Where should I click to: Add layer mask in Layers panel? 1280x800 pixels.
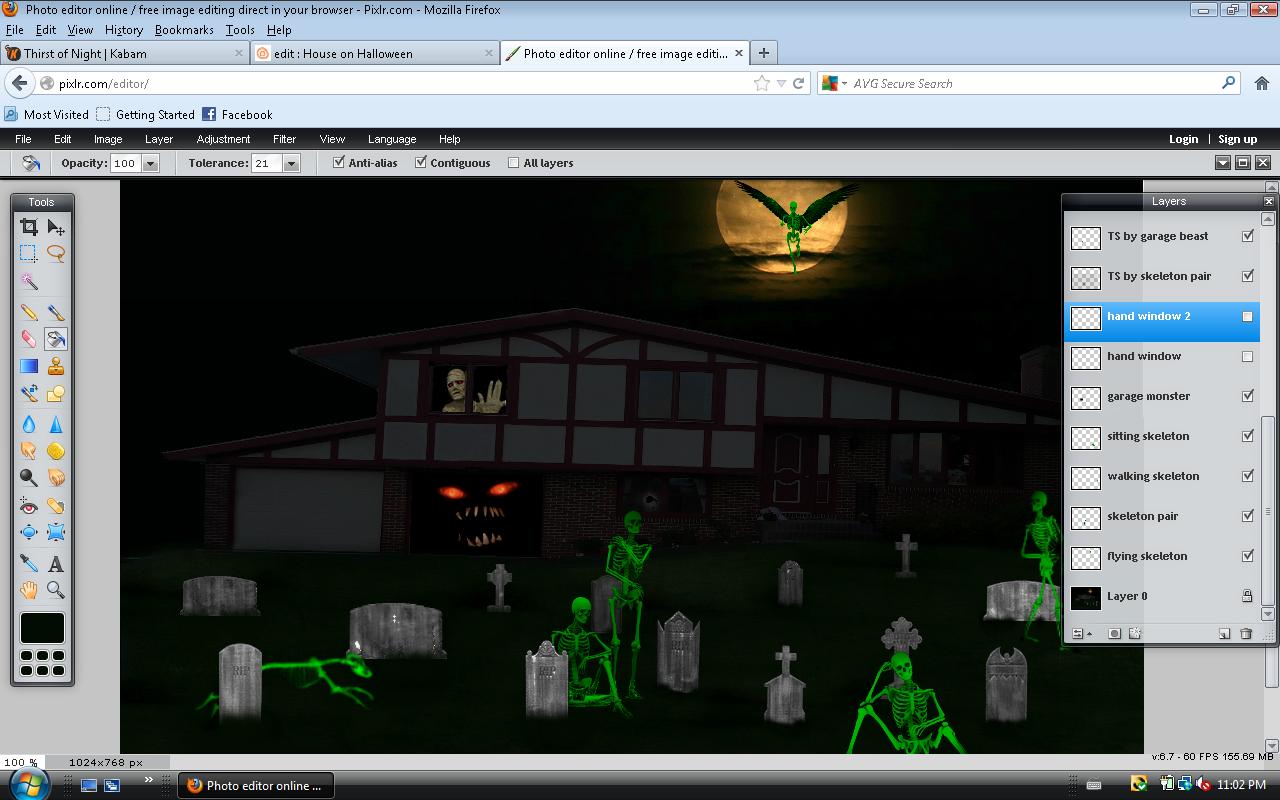click(x=1114, y=633)
